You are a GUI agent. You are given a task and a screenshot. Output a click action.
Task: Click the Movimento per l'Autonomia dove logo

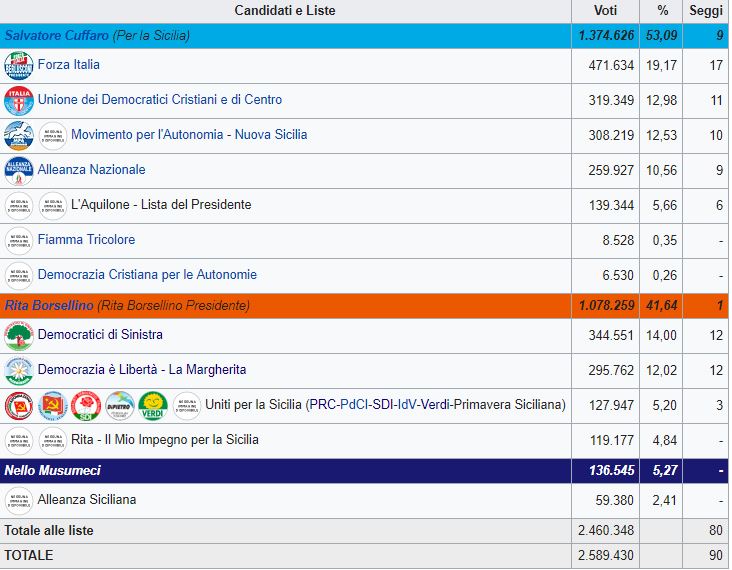coord(19,136)
